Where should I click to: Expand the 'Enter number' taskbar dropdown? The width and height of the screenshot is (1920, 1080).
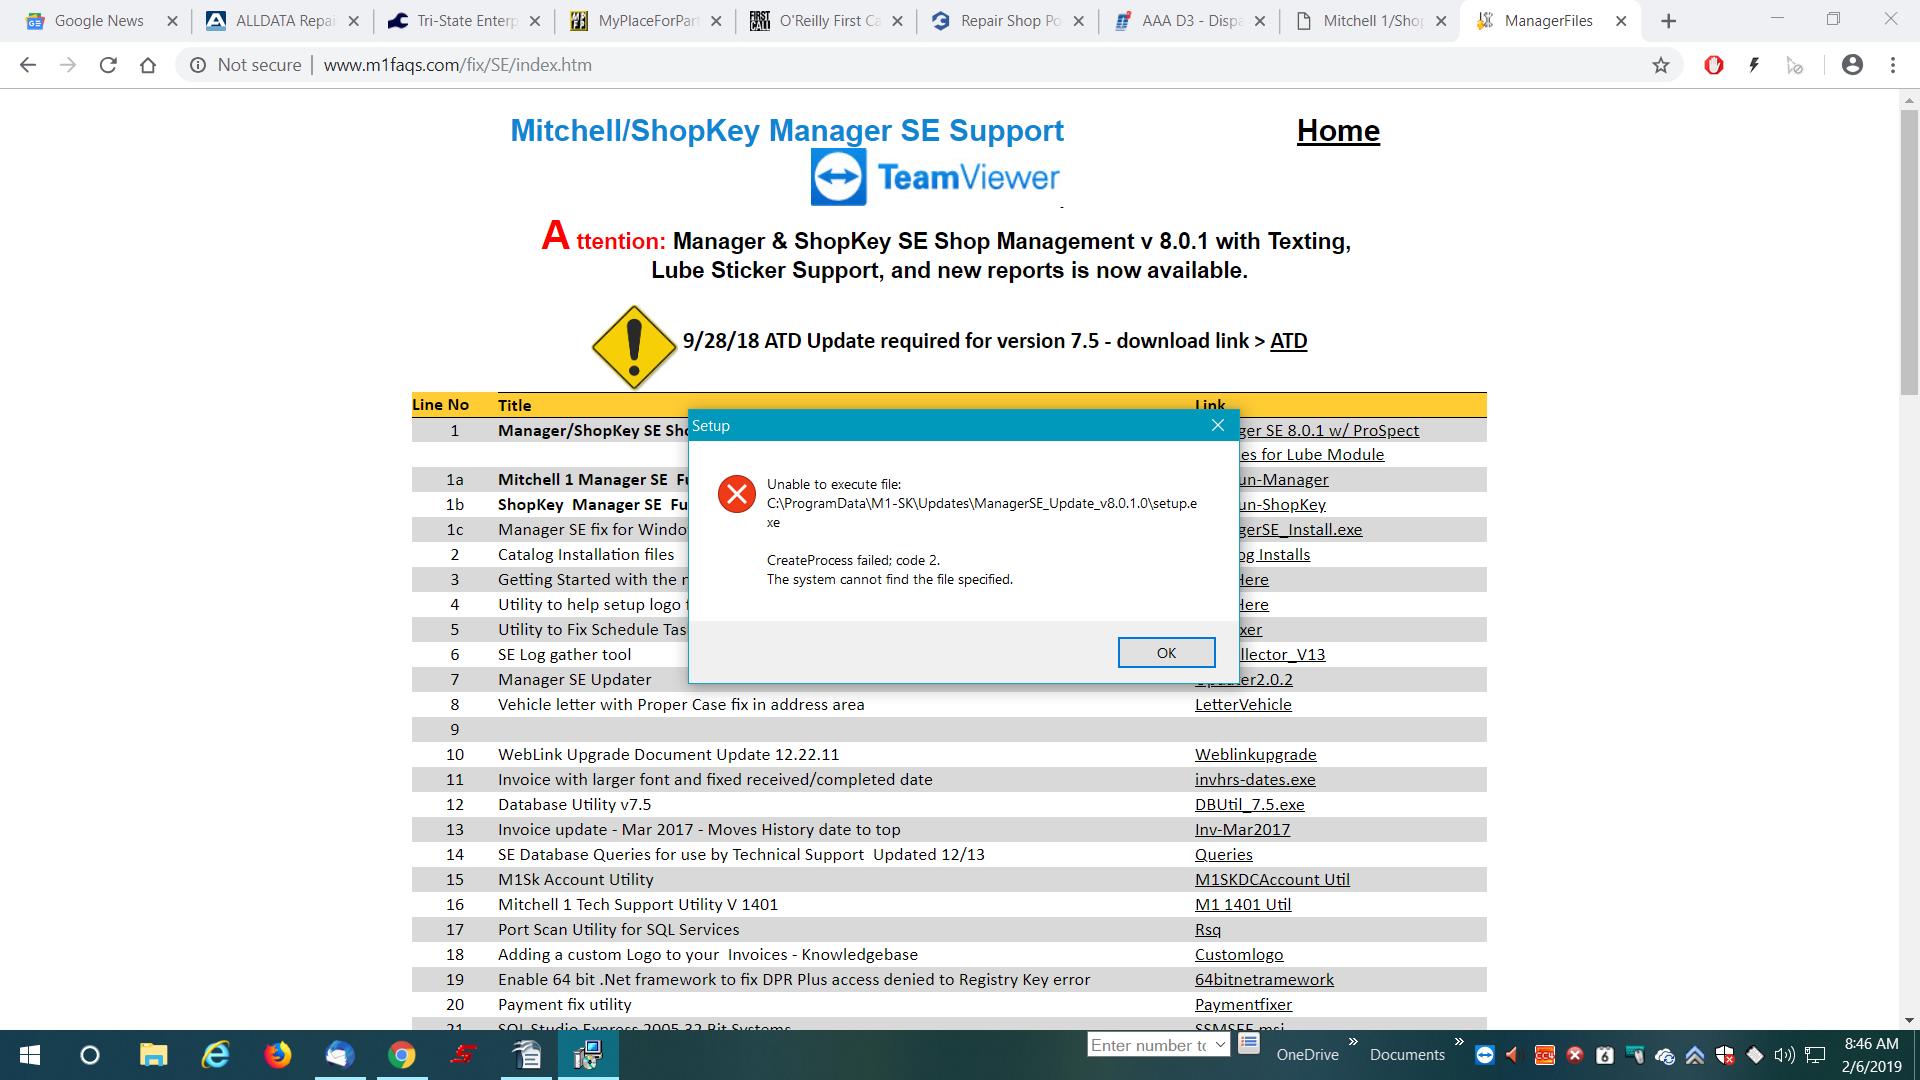pyautogui.click(x=1220, y=1046)
